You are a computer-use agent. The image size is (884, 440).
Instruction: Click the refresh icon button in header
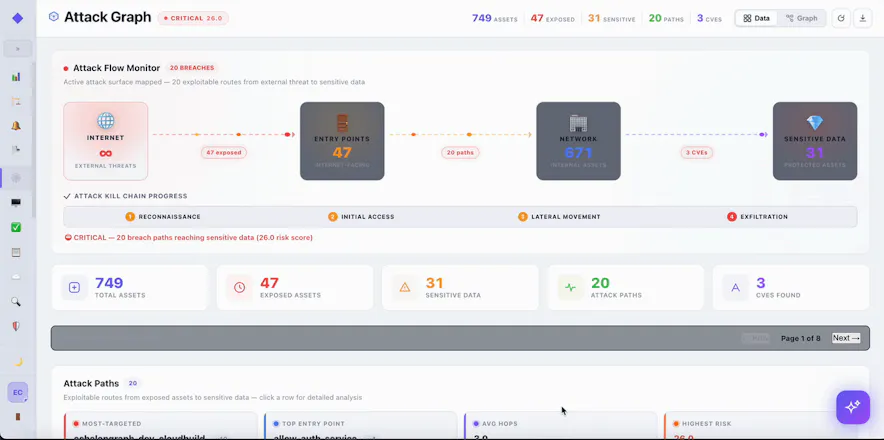coord(841,18)
